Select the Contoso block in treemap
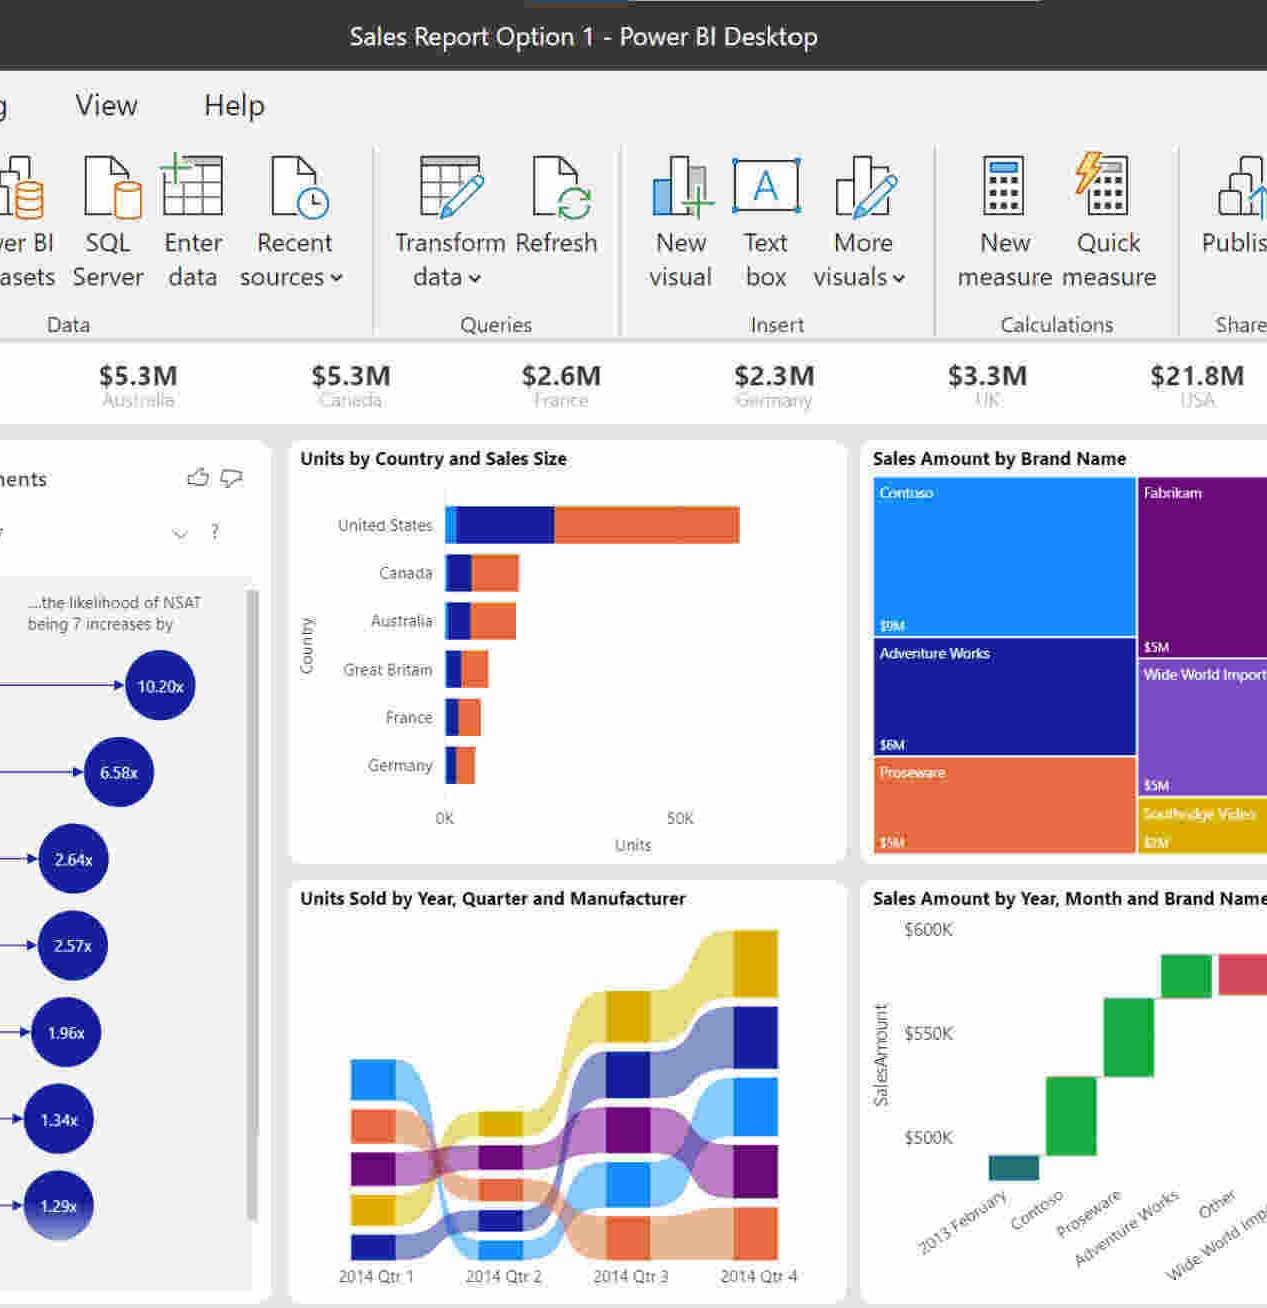The image size is (1267, 1308). 1004,556
